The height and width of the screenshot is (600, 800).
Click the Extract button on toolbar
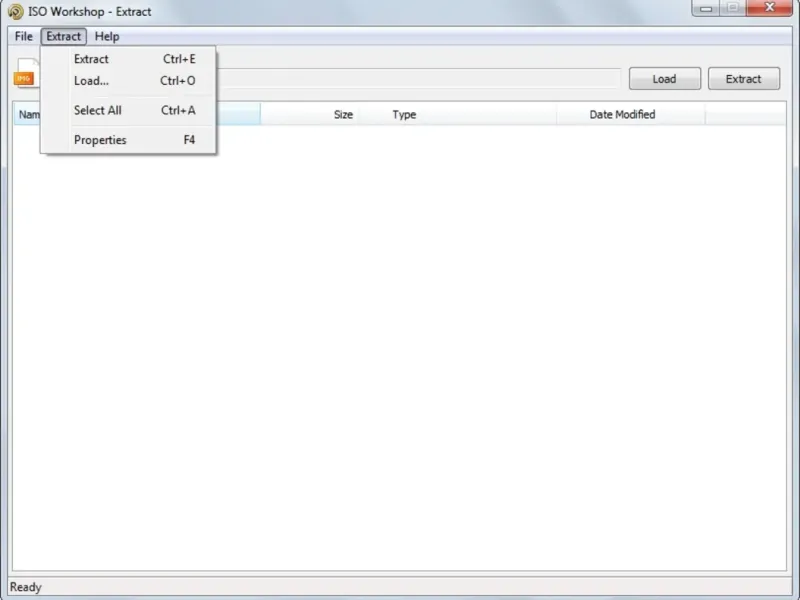click(x=743, y=79)
